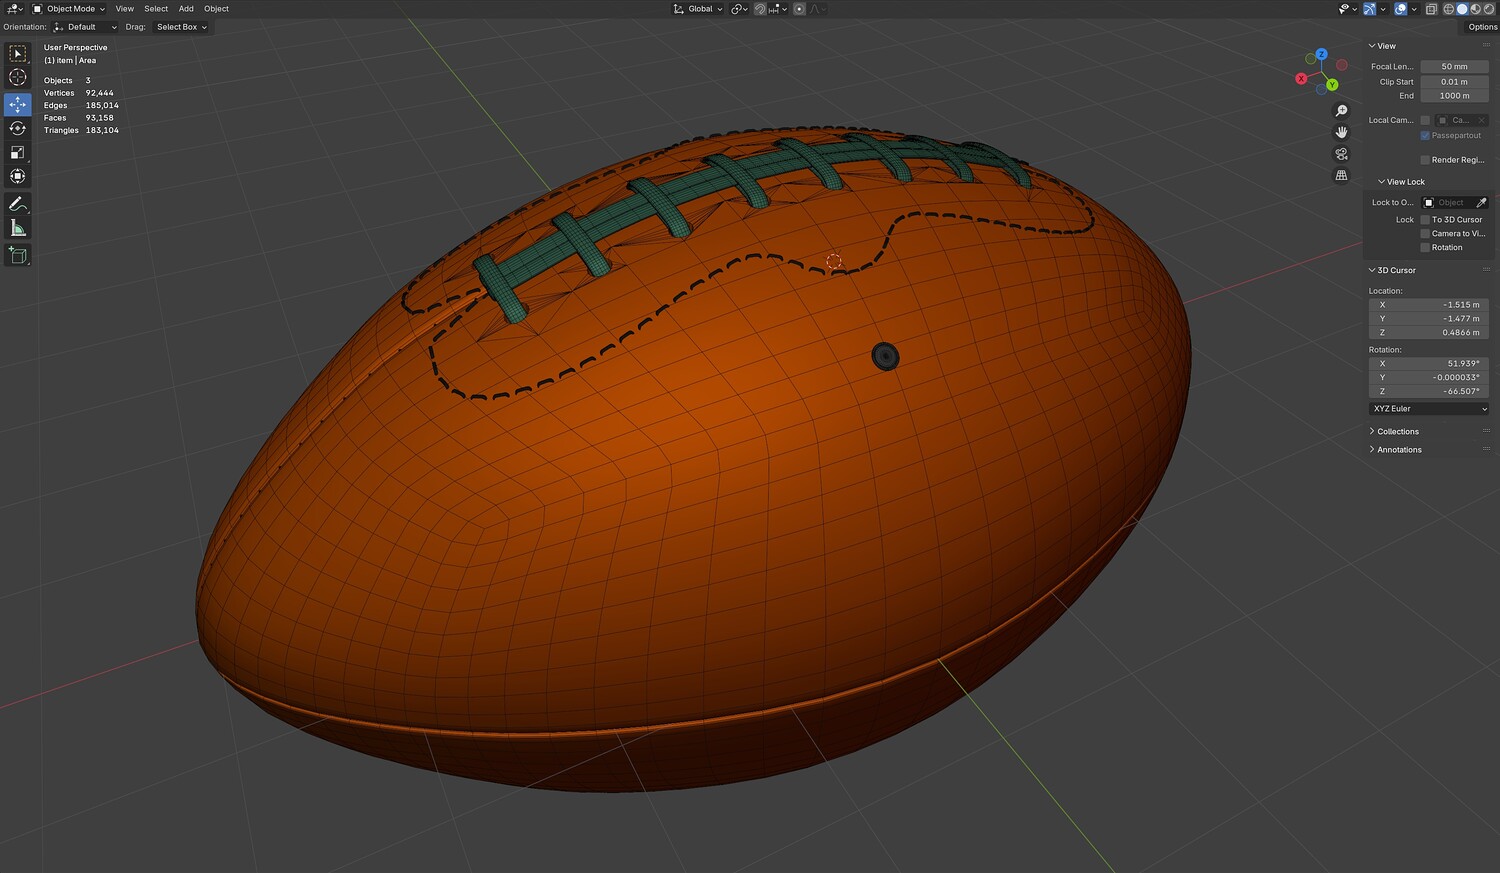This screenshot has height=873, width=1500.
Task: Select the Scale tool
Action: [x=17, y=152]
